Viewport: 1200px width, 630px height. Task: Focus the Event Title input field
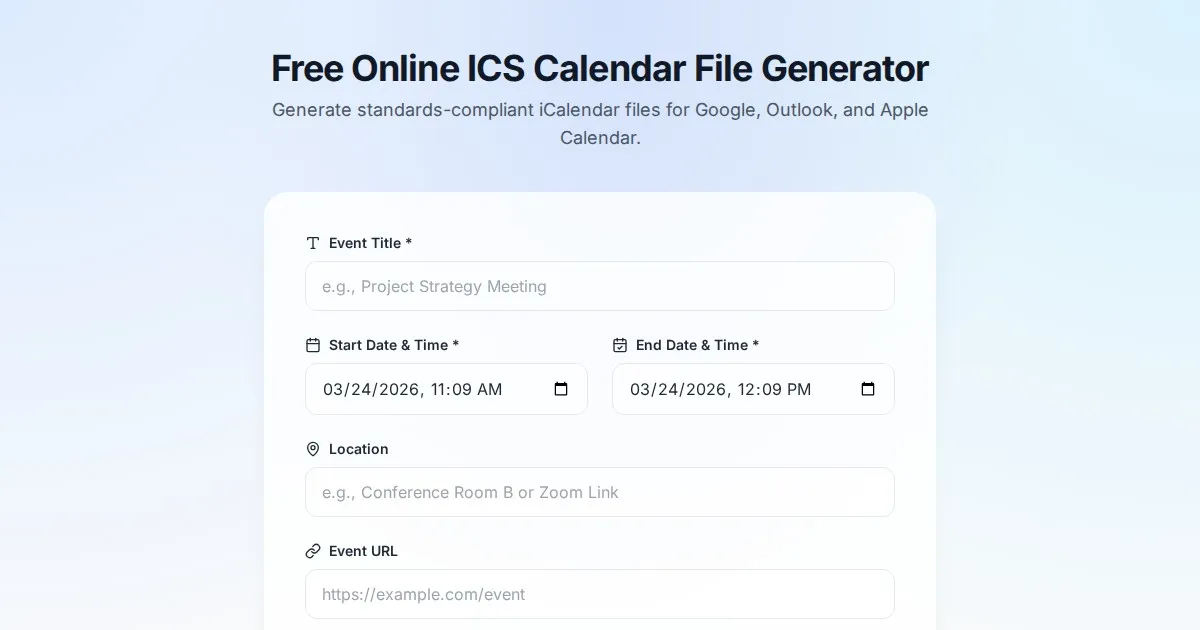click(x=600, y=286)
